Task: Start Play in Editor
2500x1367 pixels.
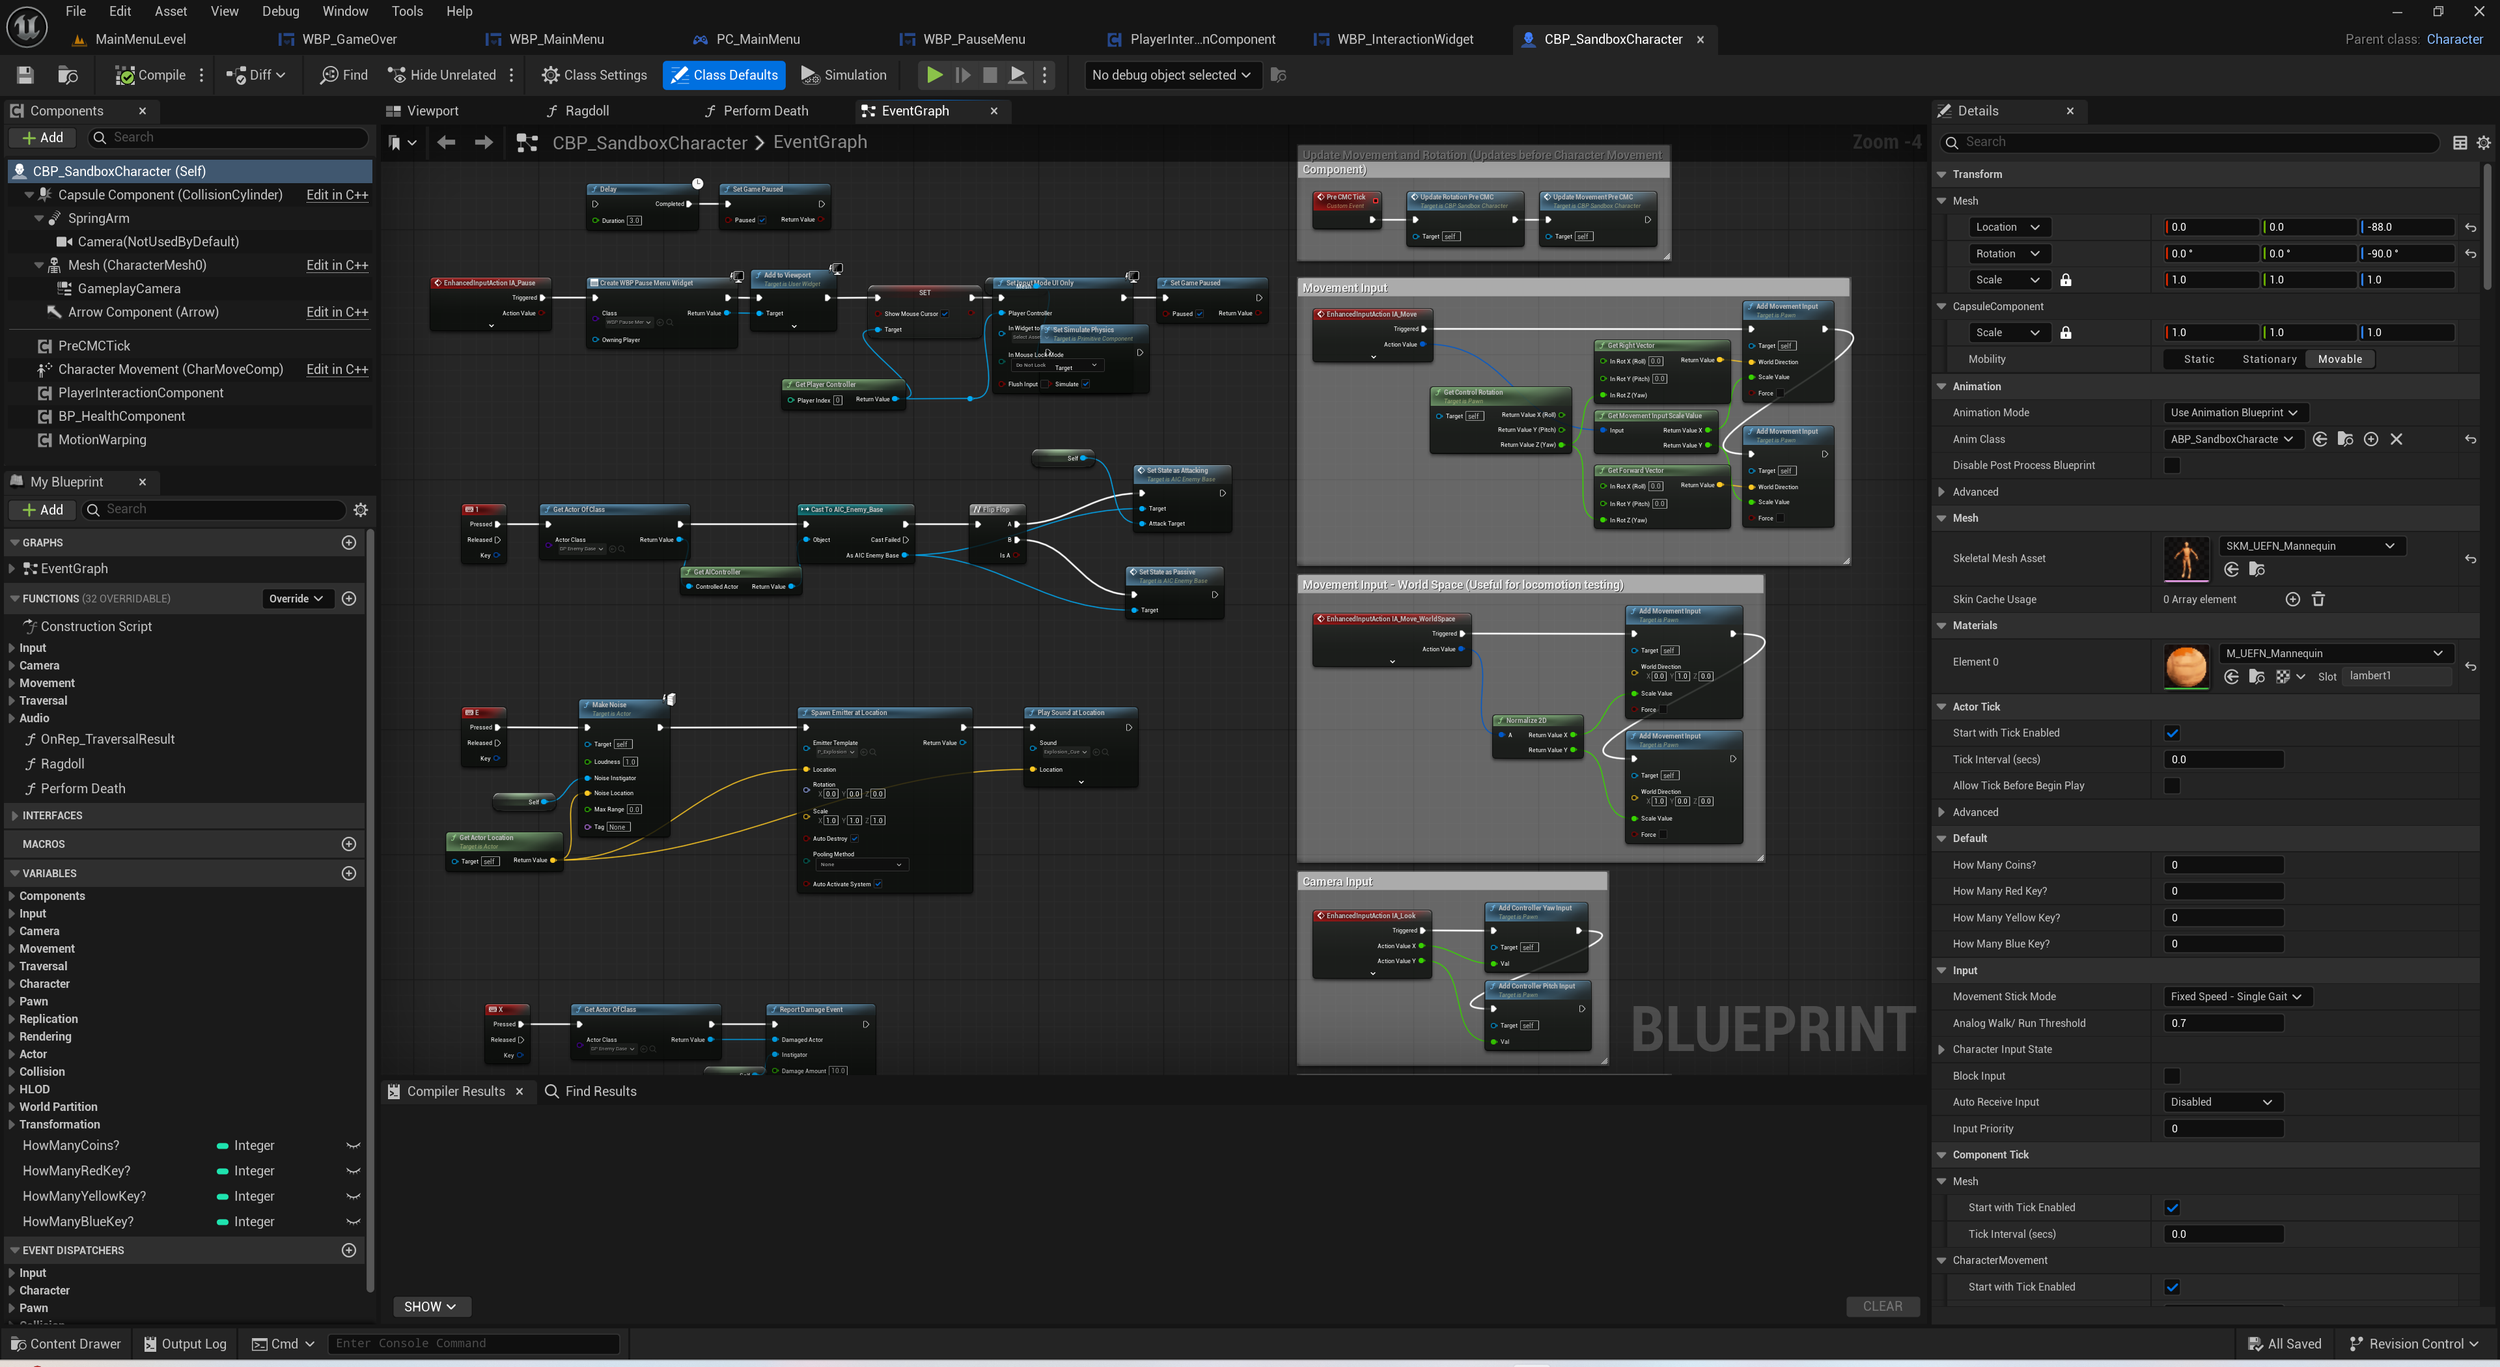Action: (x=934, y=75)
